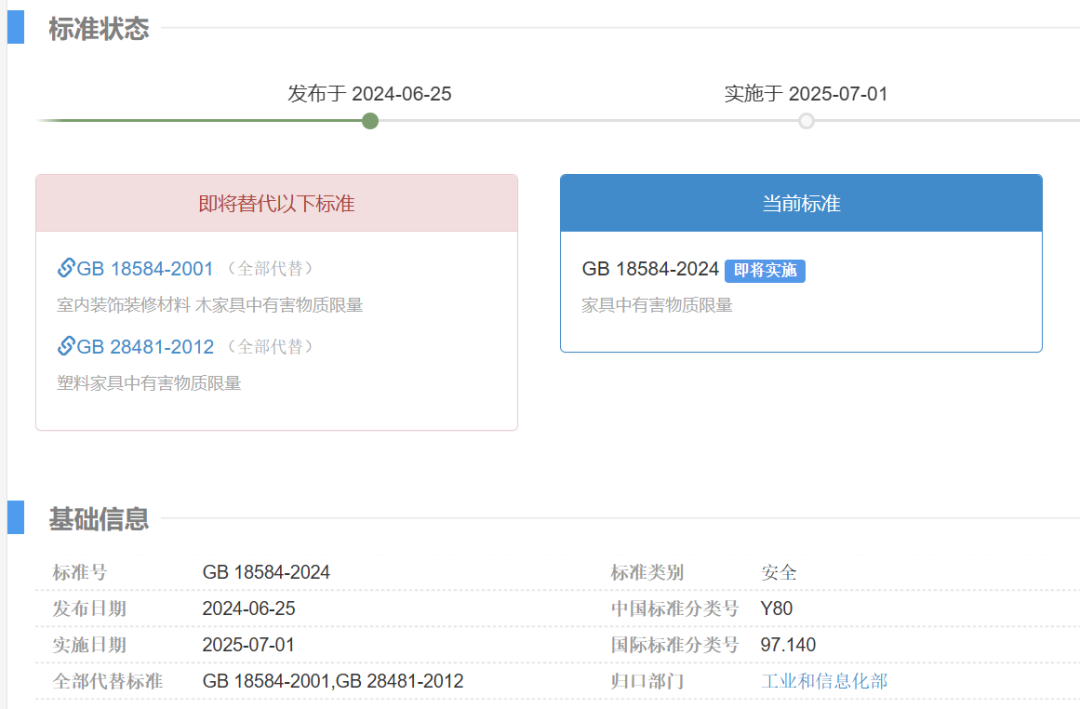Image resolution: width=1080 pixels, height=709 pixels.
Task: Select the 当前标准 blue card header
Action: pos(801,204)
